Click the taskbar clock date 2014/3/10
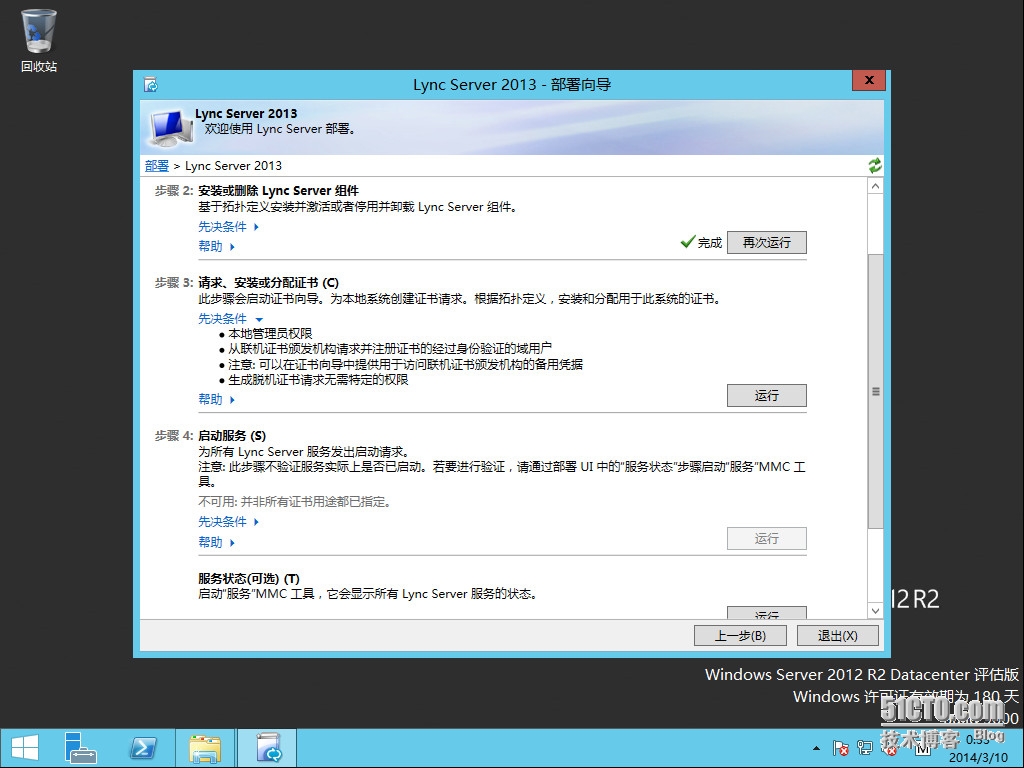This screenshot has height=768, width=1024. [x=978, y=758]
